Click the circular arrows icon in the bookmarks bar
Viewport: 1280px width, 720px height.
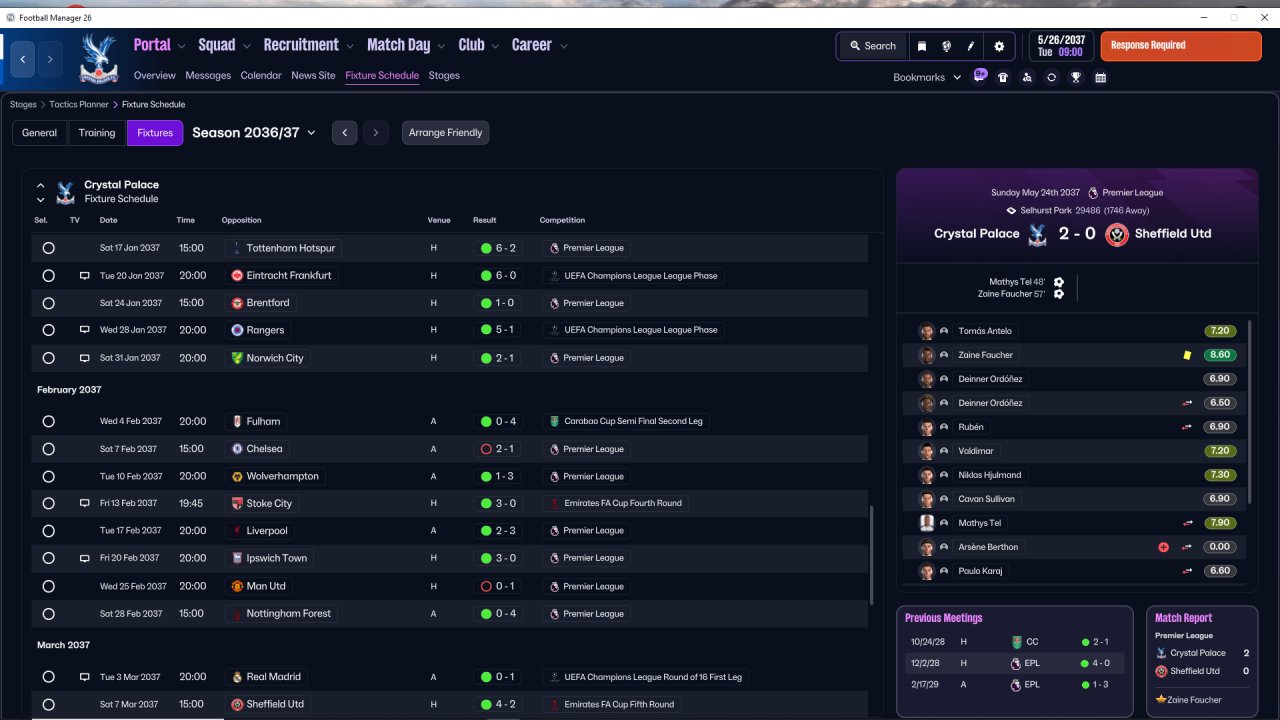click(x=1051, y=77)
